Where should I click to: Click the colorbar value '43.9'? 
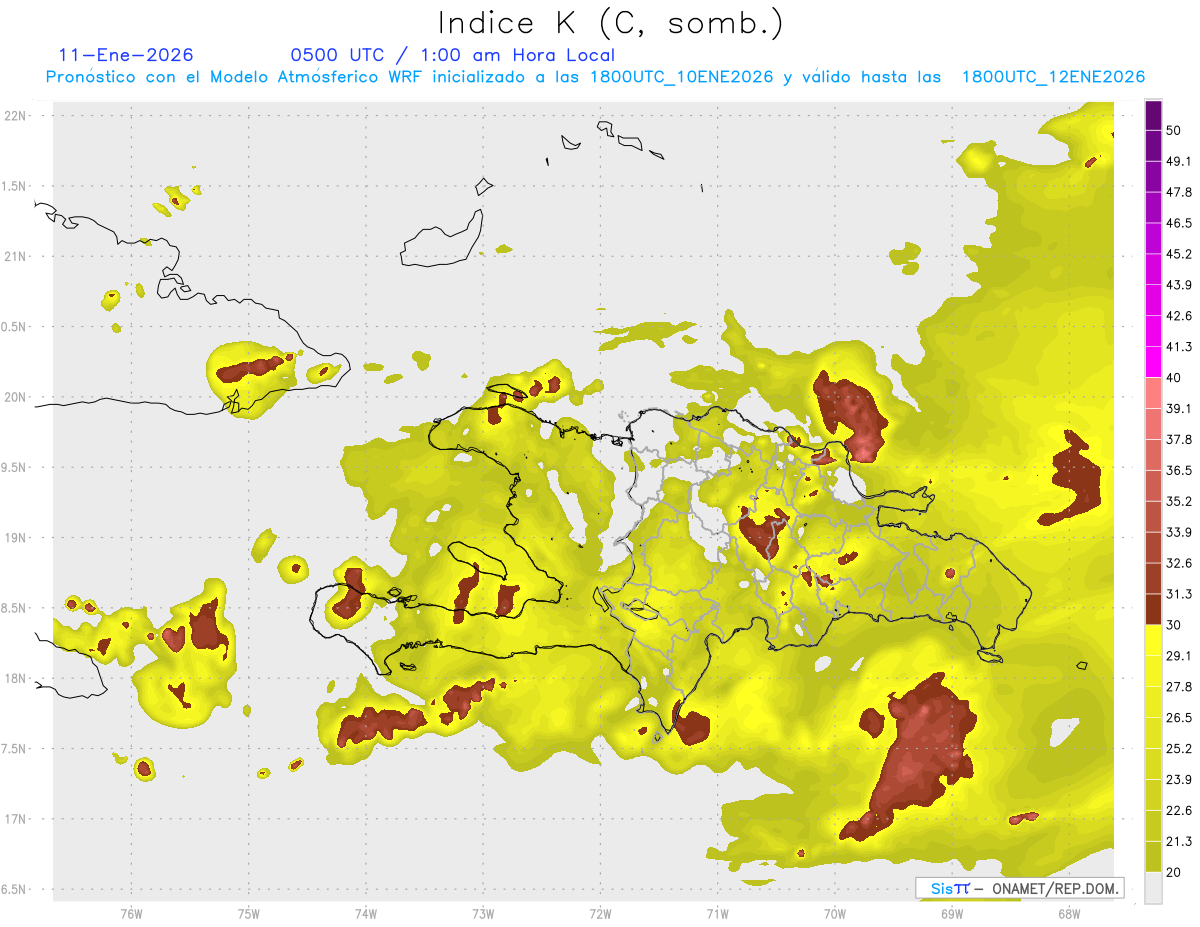[x=1179, y=285]
